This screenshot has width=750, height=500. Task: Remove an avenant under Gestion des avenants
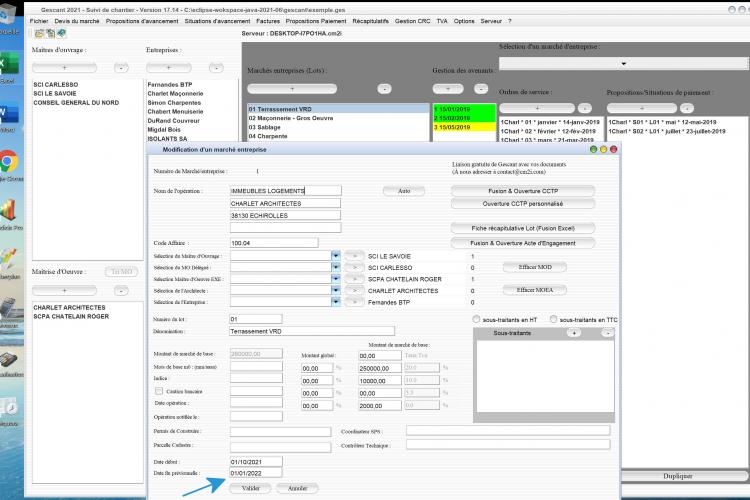pyautogui.click(x=481, y=89)
